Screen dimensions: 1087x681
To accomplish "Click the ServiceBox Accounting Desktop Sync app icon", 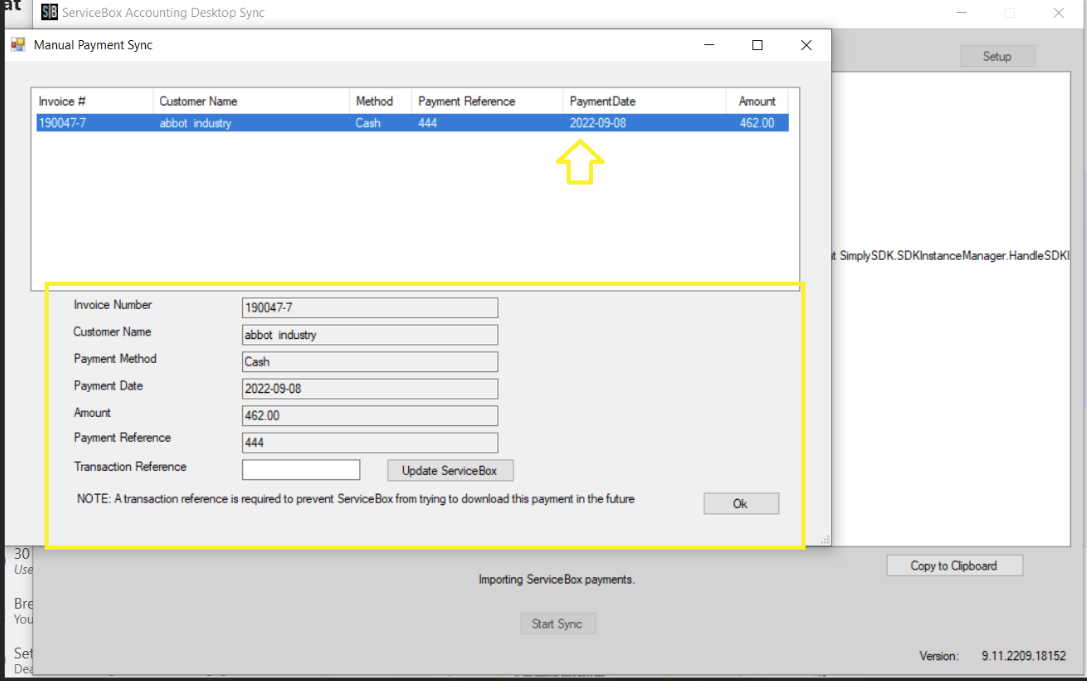I will coord(49,12).
